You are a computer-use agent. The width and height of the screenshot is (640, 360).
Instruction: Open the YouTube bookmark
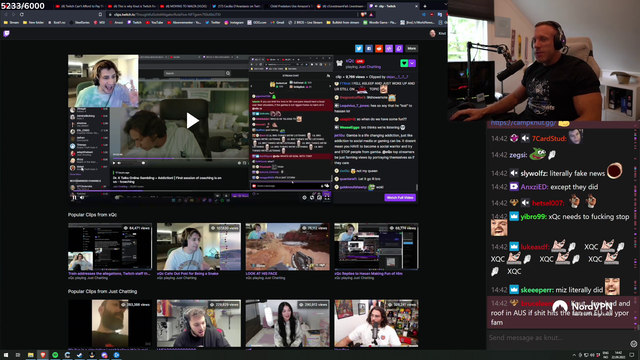(154, 22)
